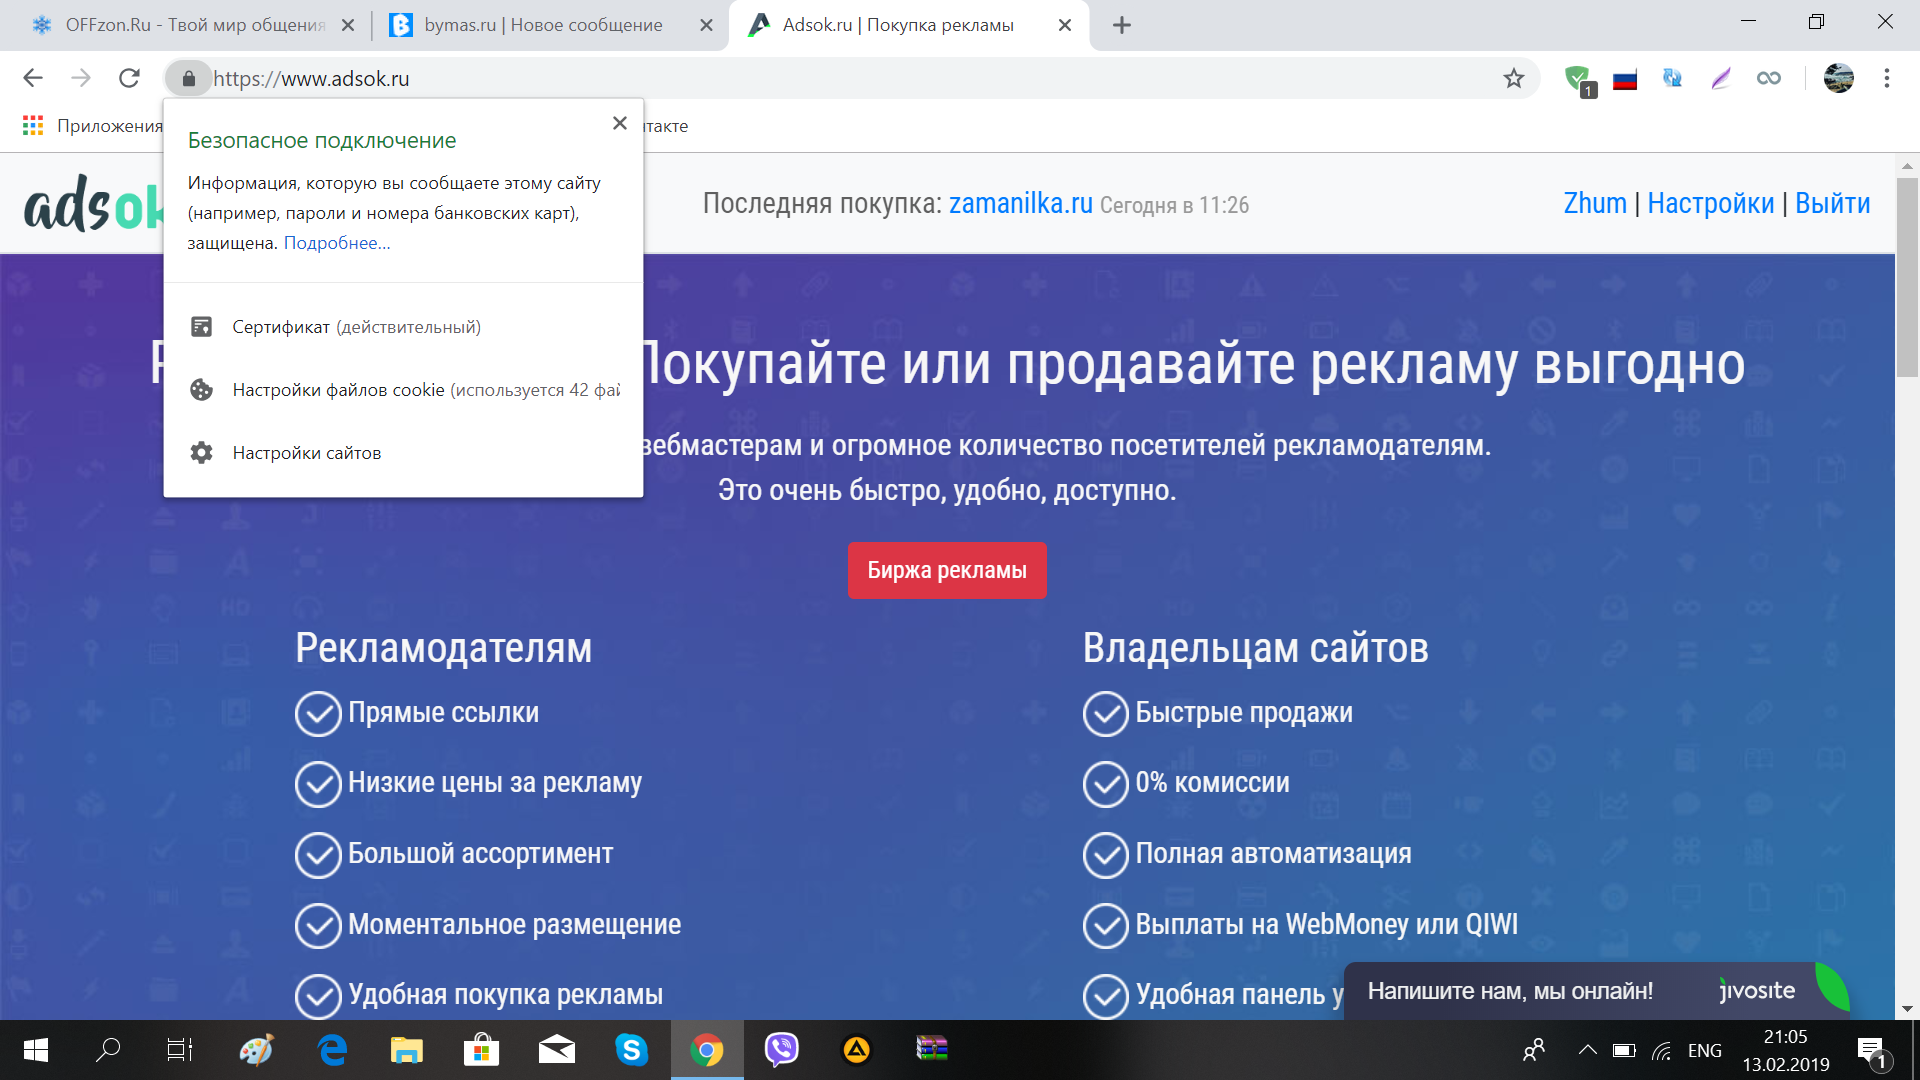Close the secure connection popup
Screen dimensions: 1920x1080
[x=619, y=123]
